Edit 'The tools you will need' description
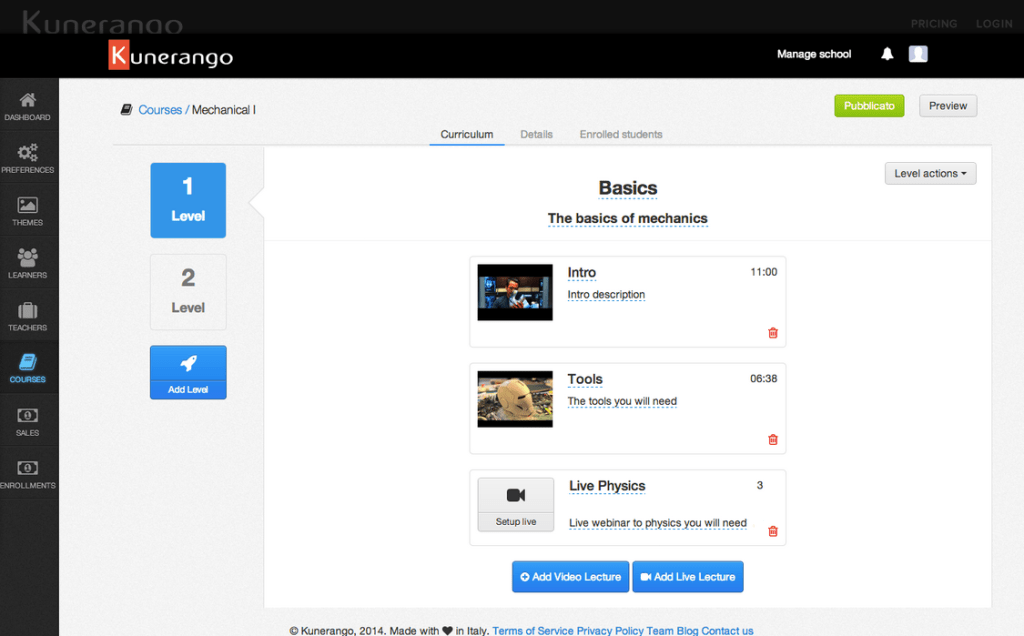 click(622, 401)
